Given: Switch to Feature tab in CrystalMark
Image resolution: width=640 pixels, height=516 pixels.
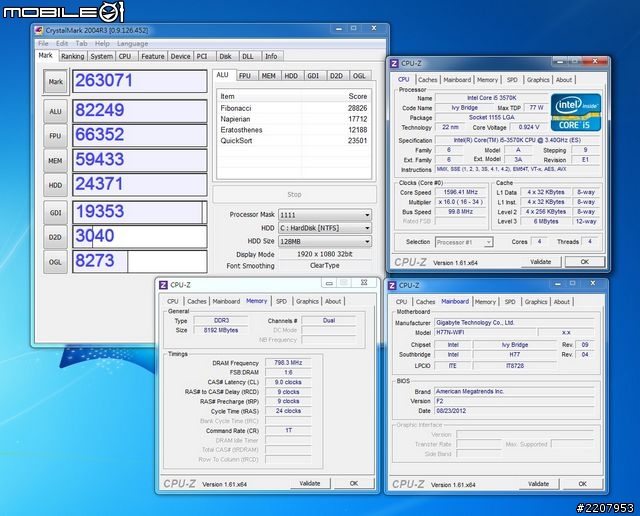Looking at the screenshot, I should pos(153,56).
